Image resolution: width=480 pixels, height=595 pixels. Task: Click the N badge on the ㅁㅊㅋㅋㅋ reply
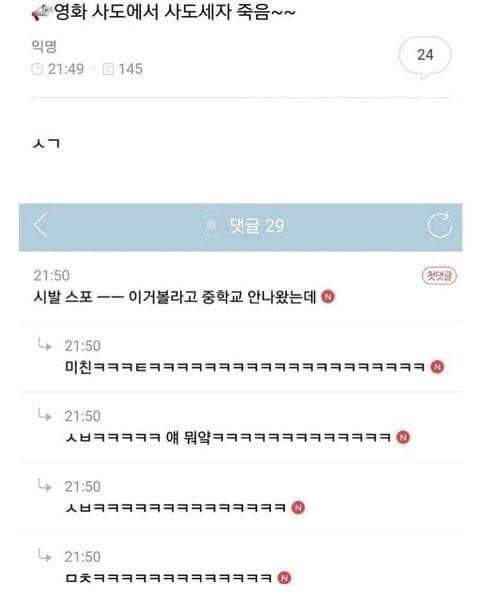pos(284,578)
